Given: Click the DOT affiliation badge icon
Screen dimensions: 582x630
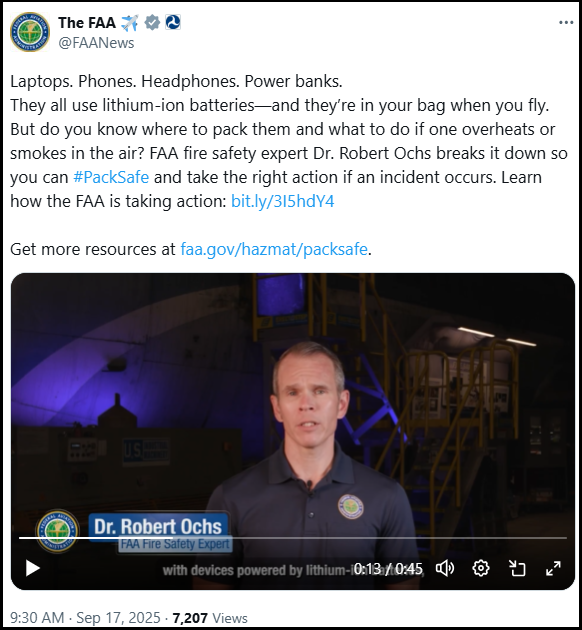Looking at the screenshot, I should (x=173, y=22).
